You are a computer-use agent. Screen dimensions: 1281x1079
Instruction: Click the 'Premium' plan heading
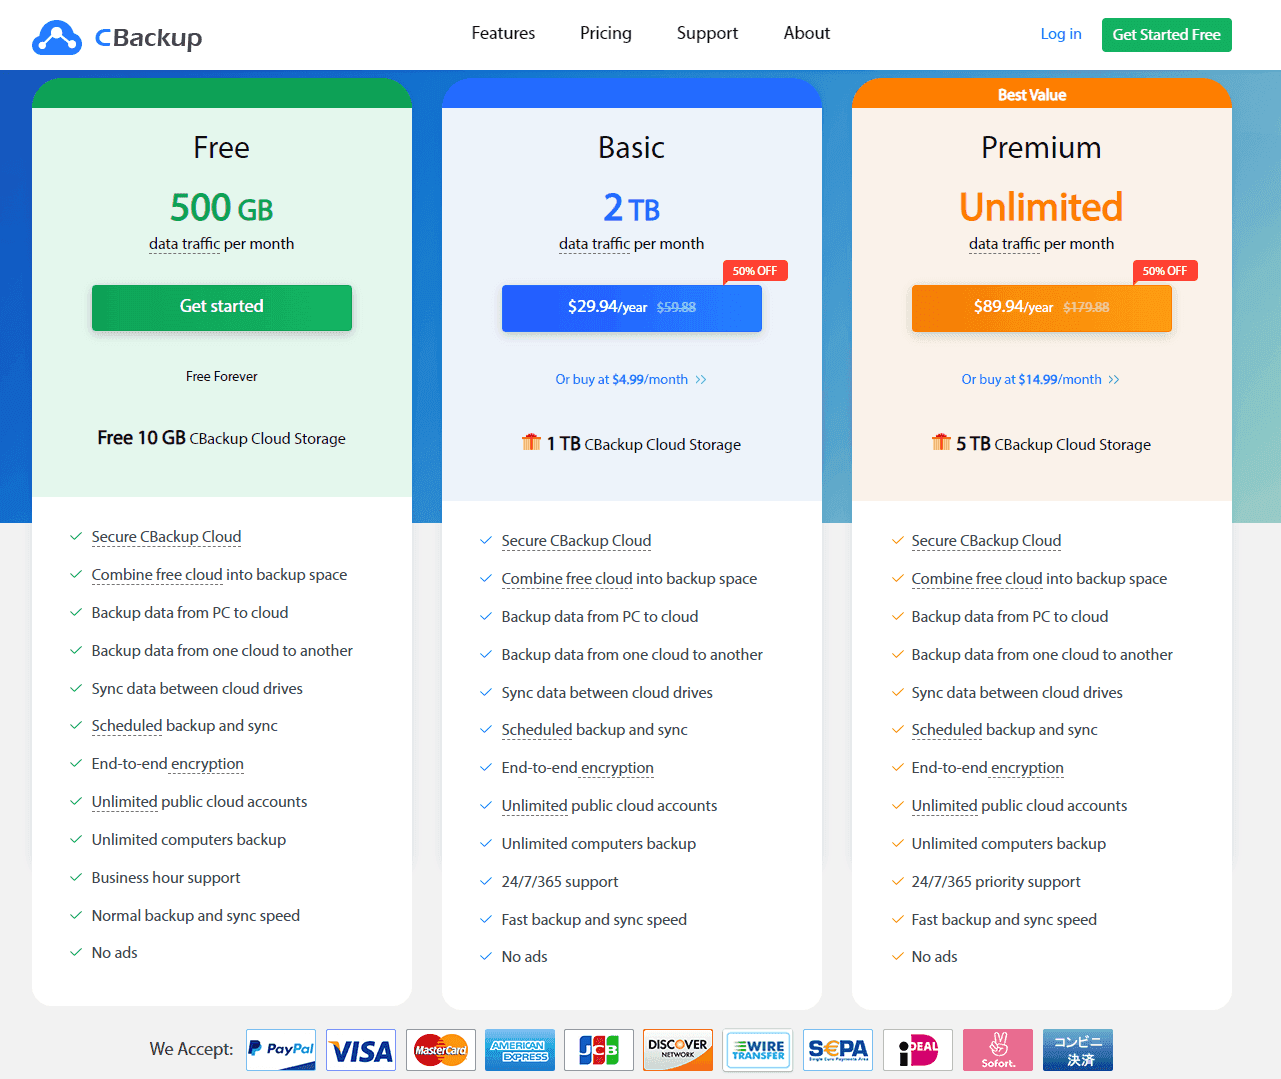(1041, 148)
